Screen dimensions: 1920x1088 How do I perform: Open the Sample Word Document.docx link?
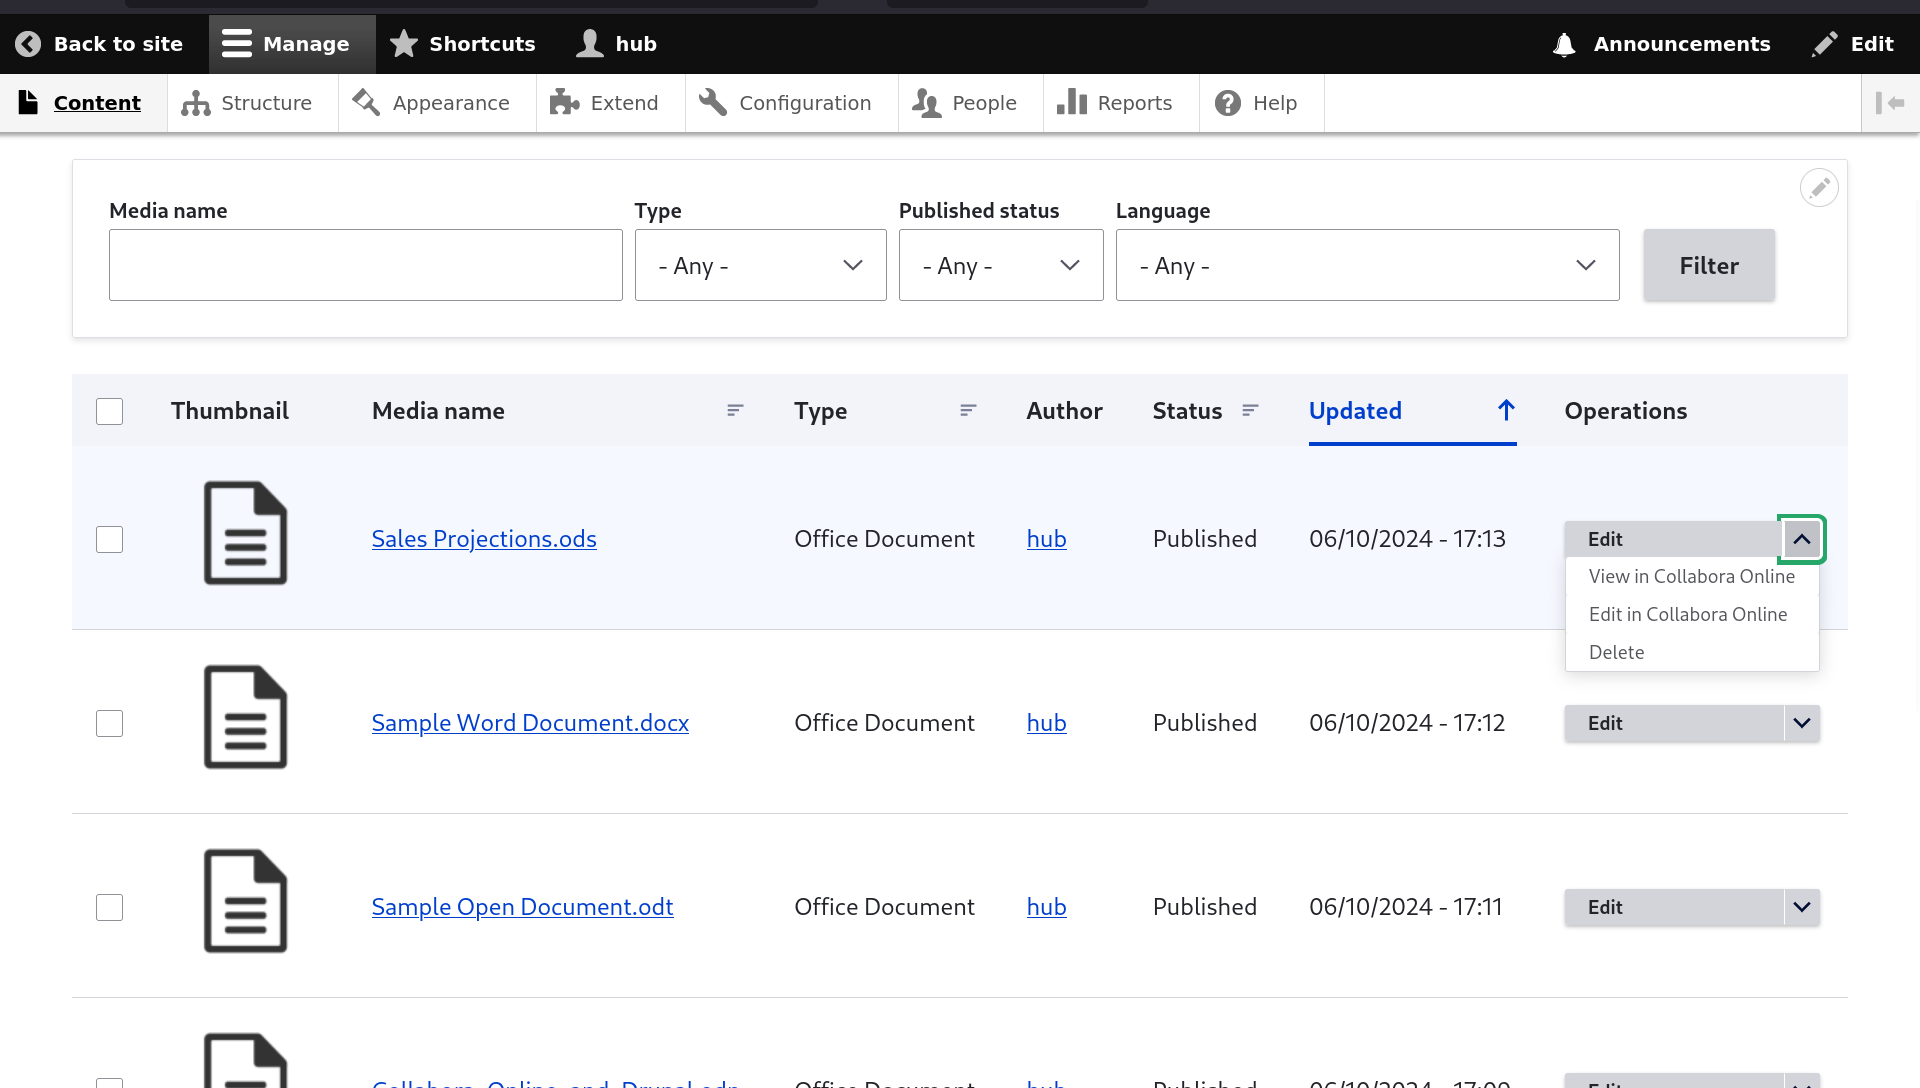click(530, 723)
